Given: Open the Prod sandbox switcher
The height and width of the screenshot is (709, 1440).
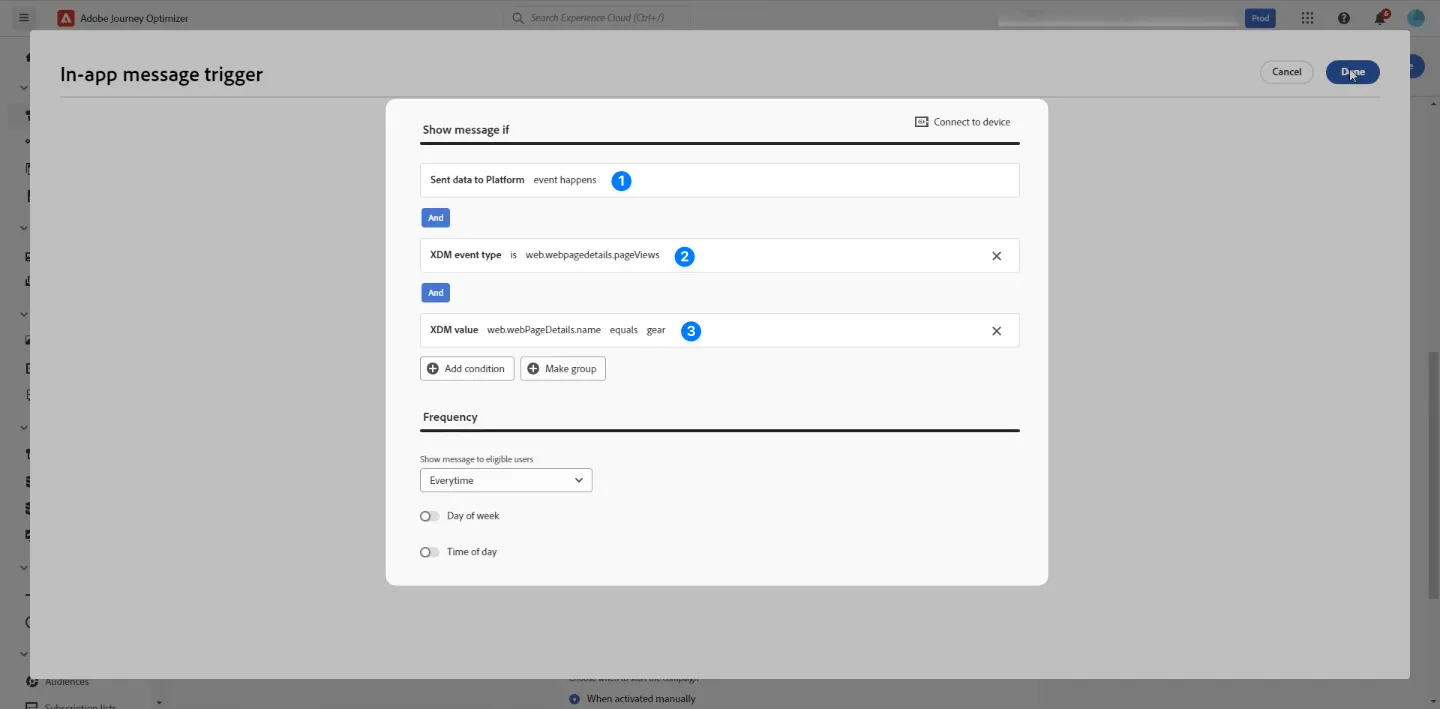Looking at the screenshot, I should click(x=1260, y=18).
